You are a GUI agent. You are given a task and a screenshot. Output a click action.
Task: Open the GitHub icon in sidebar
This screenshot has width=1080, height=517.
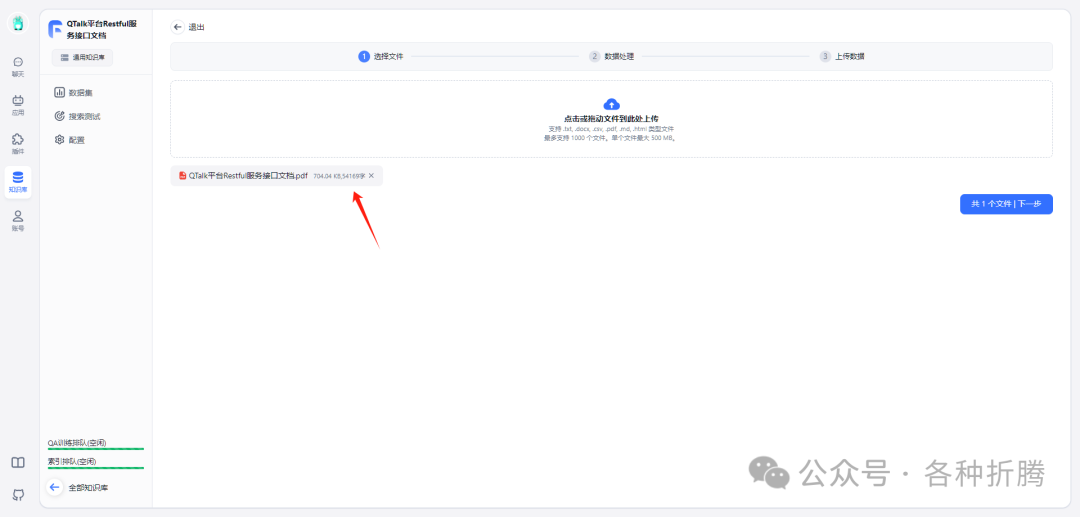coord(18,494)
